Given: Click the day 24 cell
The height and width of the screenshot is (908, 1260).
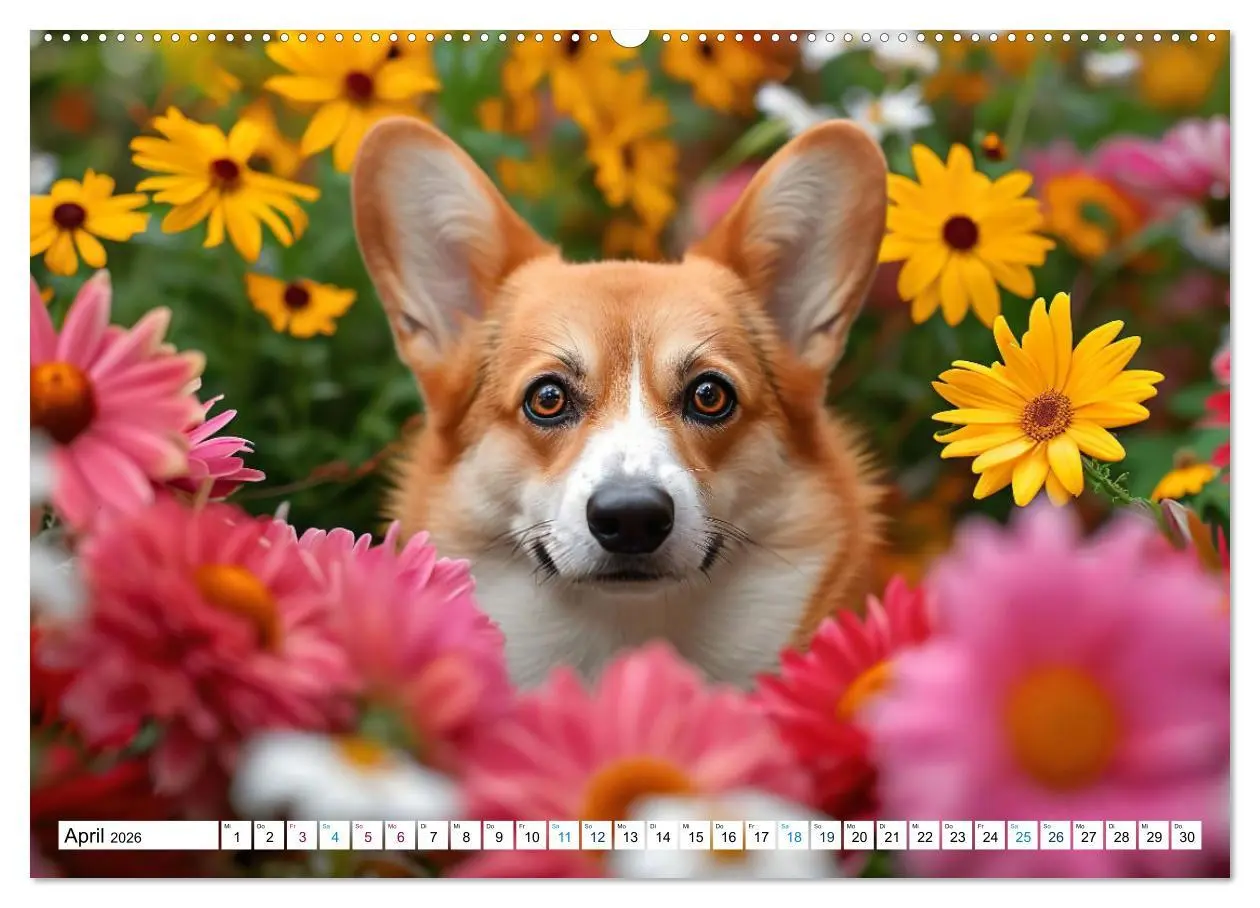Looking at the screenshot, I should click(x=990, y=836).
